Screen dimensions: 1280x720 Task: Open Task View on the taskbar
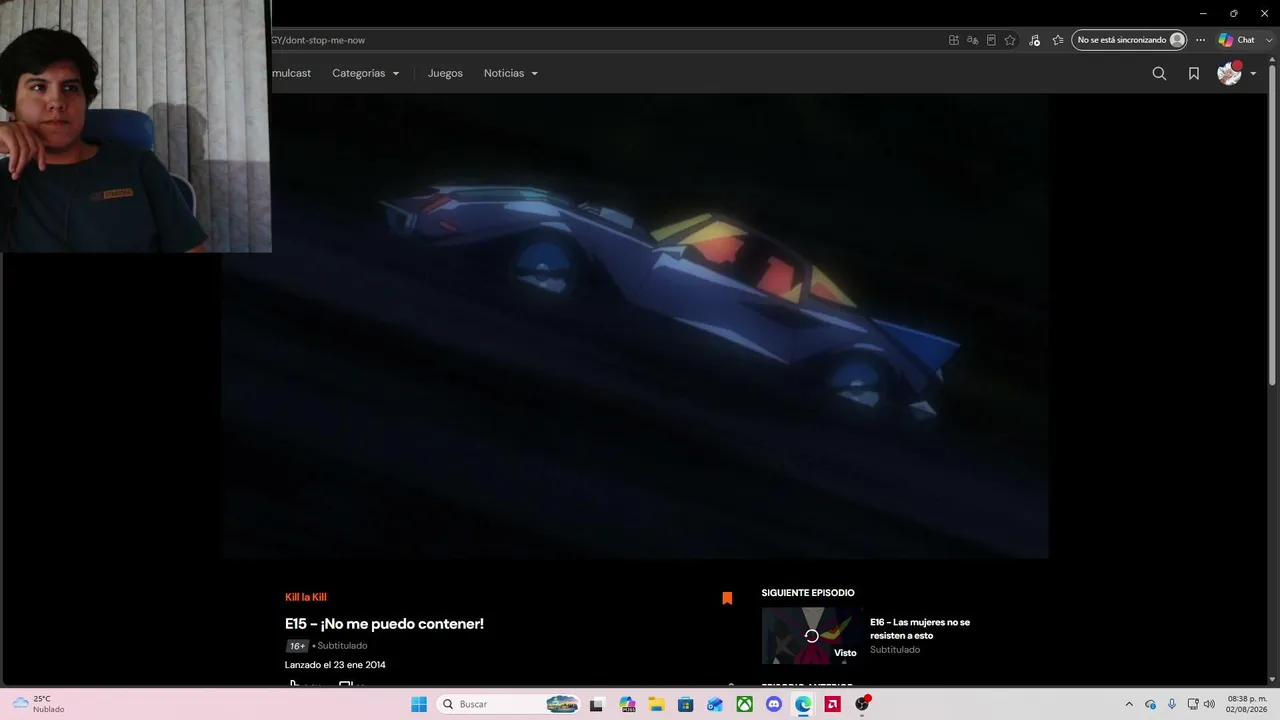[597, 704]
